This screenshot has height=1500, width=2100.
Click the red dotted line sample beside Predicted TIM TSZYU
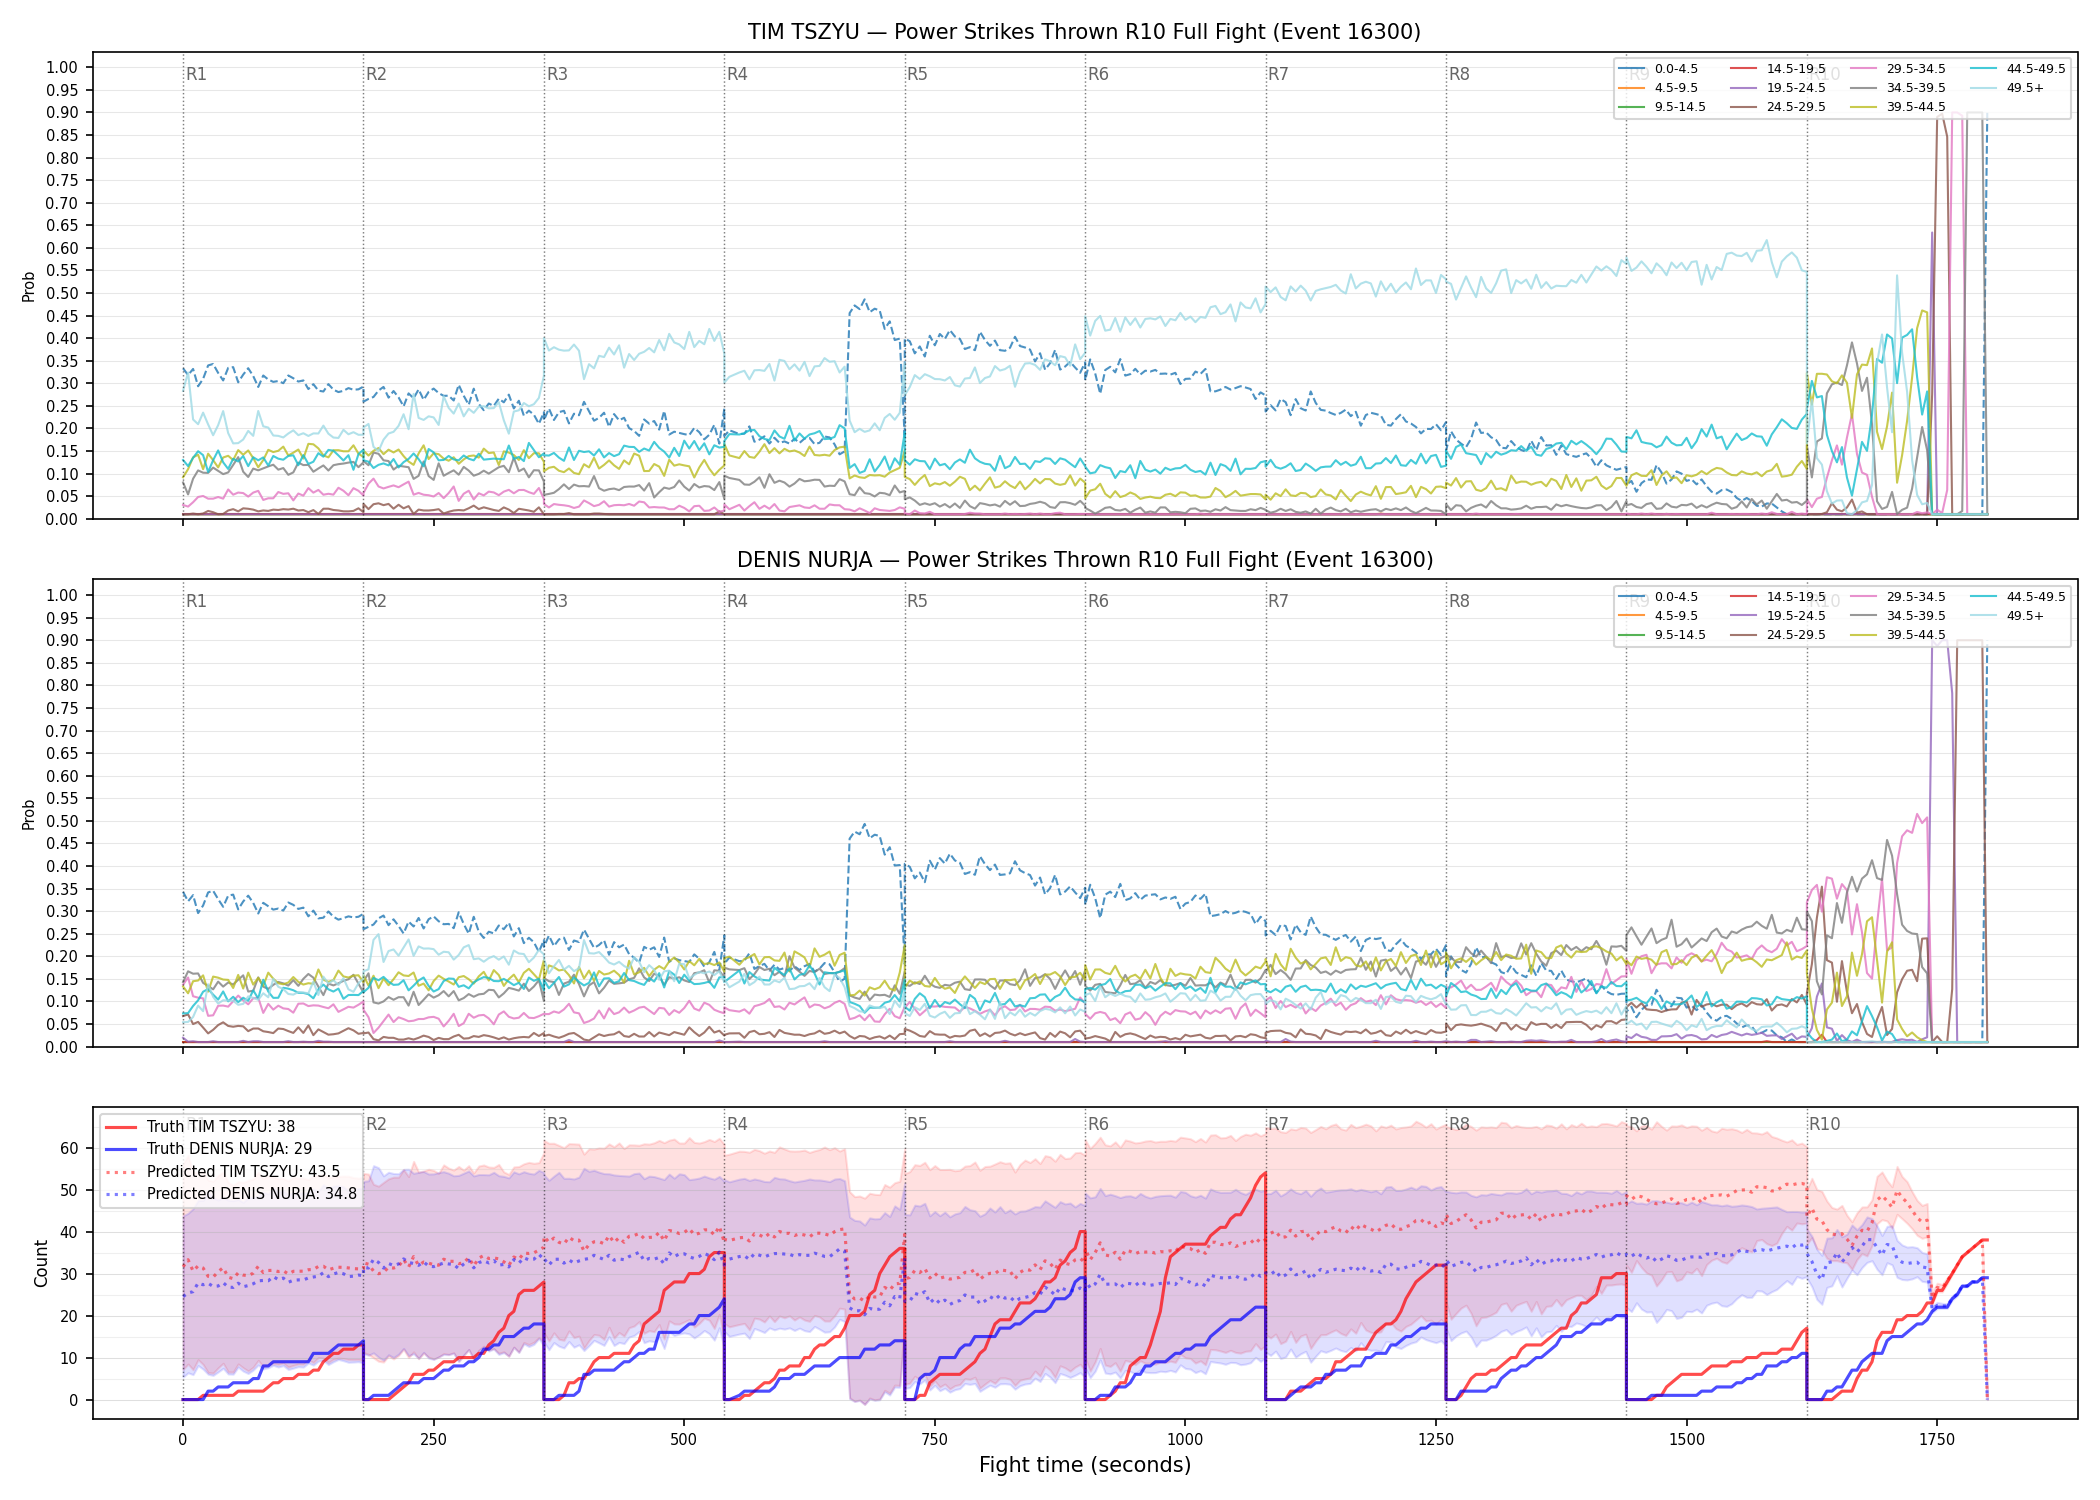click(x=122, y=1171)
